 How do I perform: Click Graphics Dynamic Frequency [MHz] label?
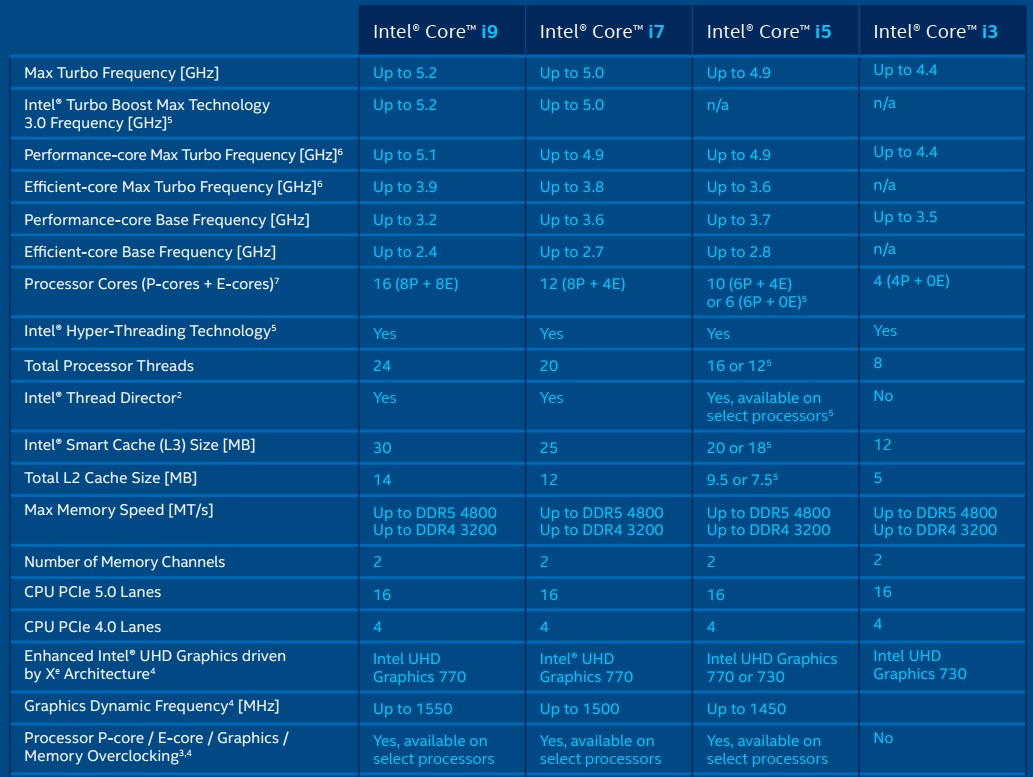coord(152,706)
